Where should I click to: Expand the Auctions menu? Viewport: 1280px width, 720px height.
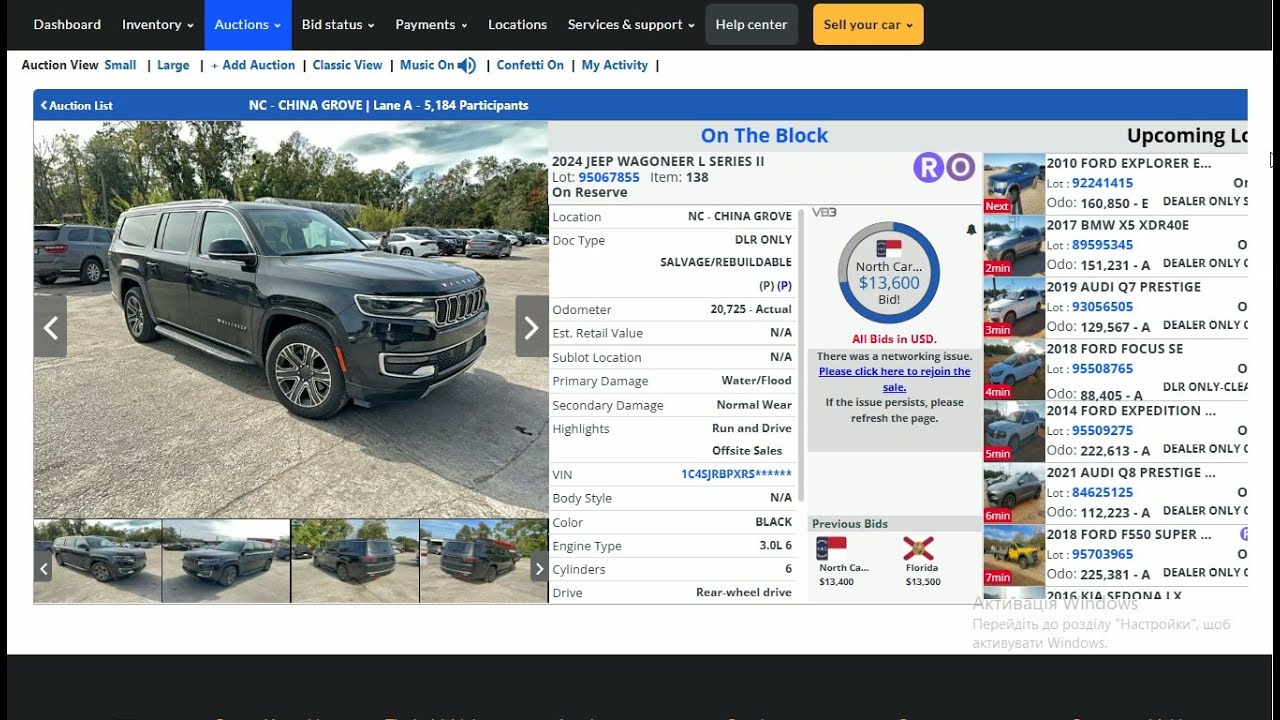248,24
